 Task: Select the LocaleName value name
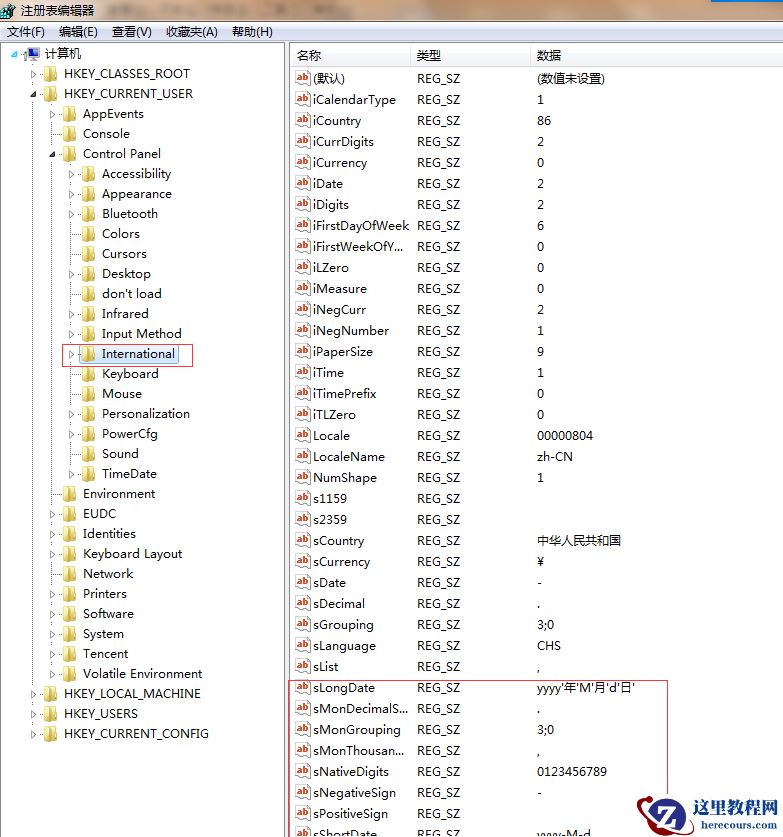[349, 457]
